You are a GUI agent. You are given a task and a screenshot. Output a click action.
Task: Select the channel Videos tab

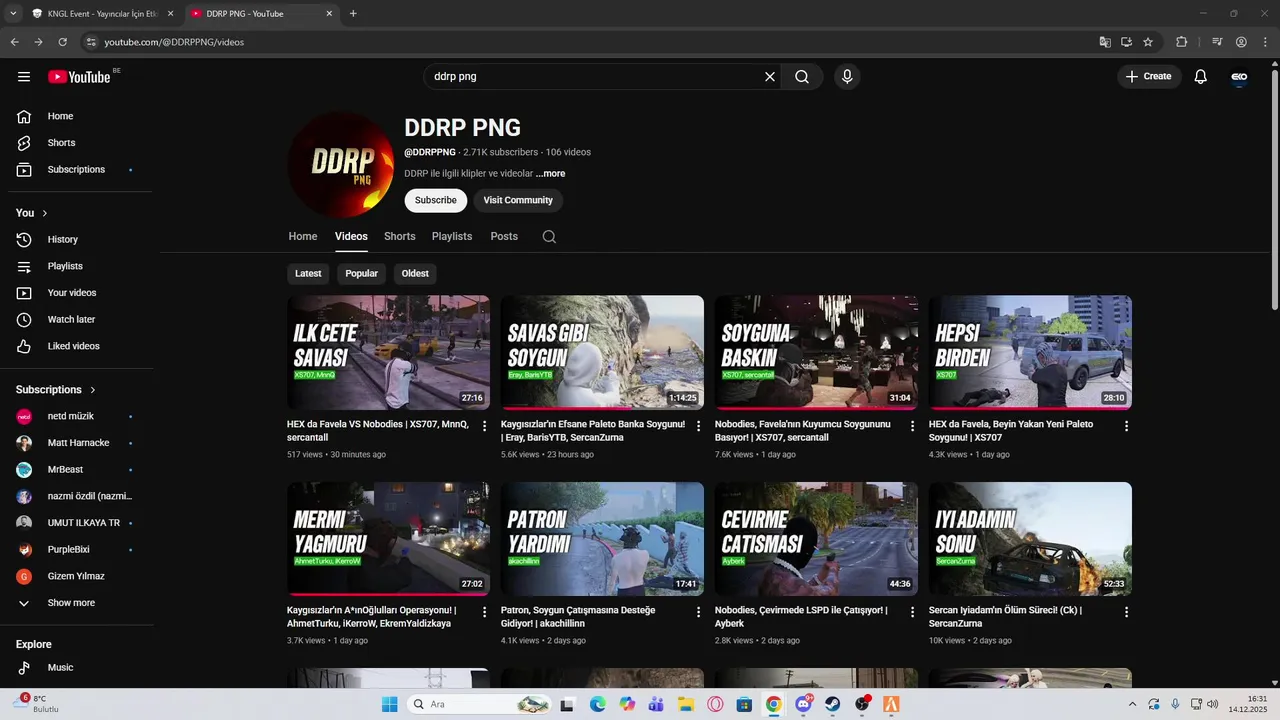tap(351, 237)
